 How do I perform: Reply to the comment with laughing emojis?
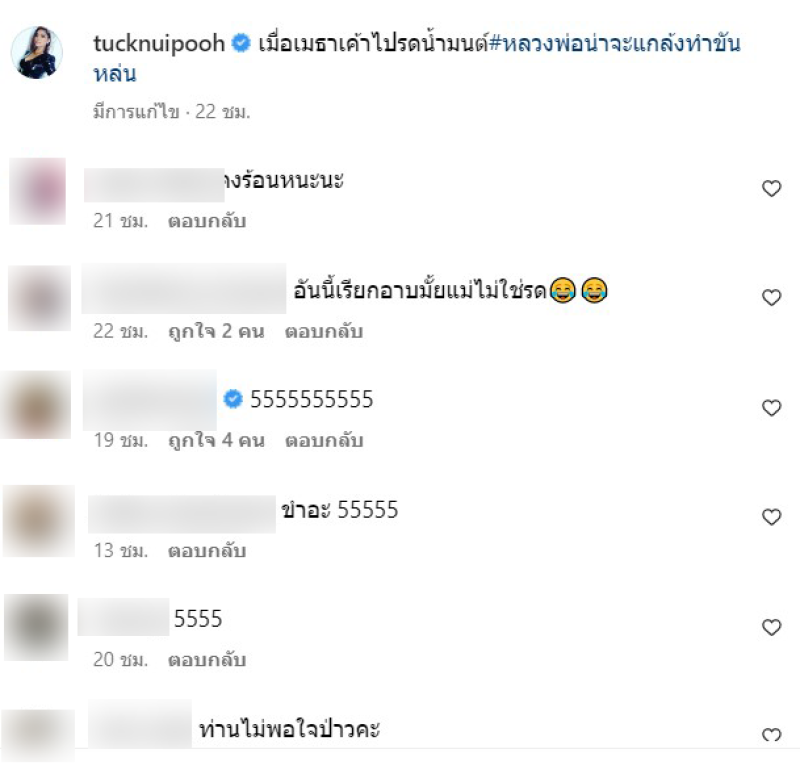tap(324, 332)
